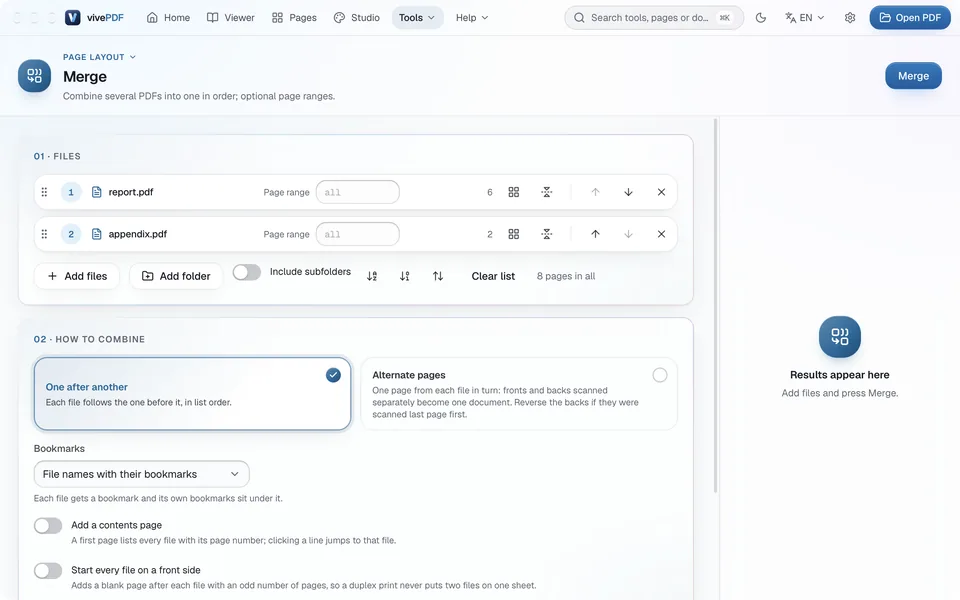Click the Add files button
960x600 pixels.
pyautogui.click(x=77, y=276)
